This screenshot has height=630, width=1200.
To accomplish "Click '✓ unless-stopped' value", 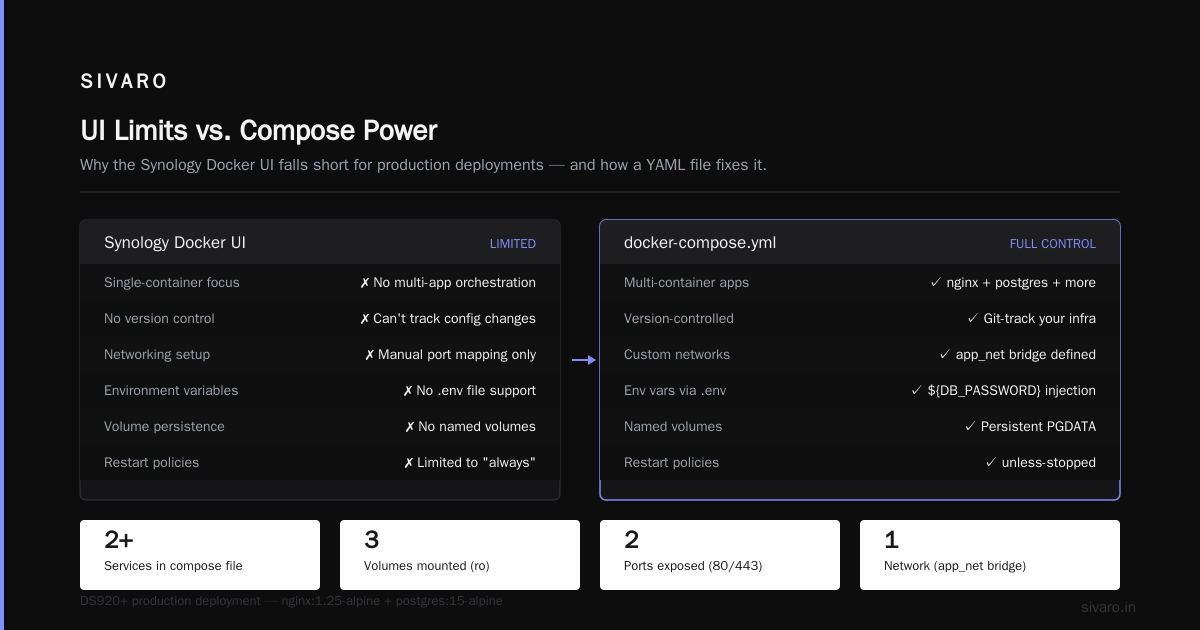I will 1041,463.
